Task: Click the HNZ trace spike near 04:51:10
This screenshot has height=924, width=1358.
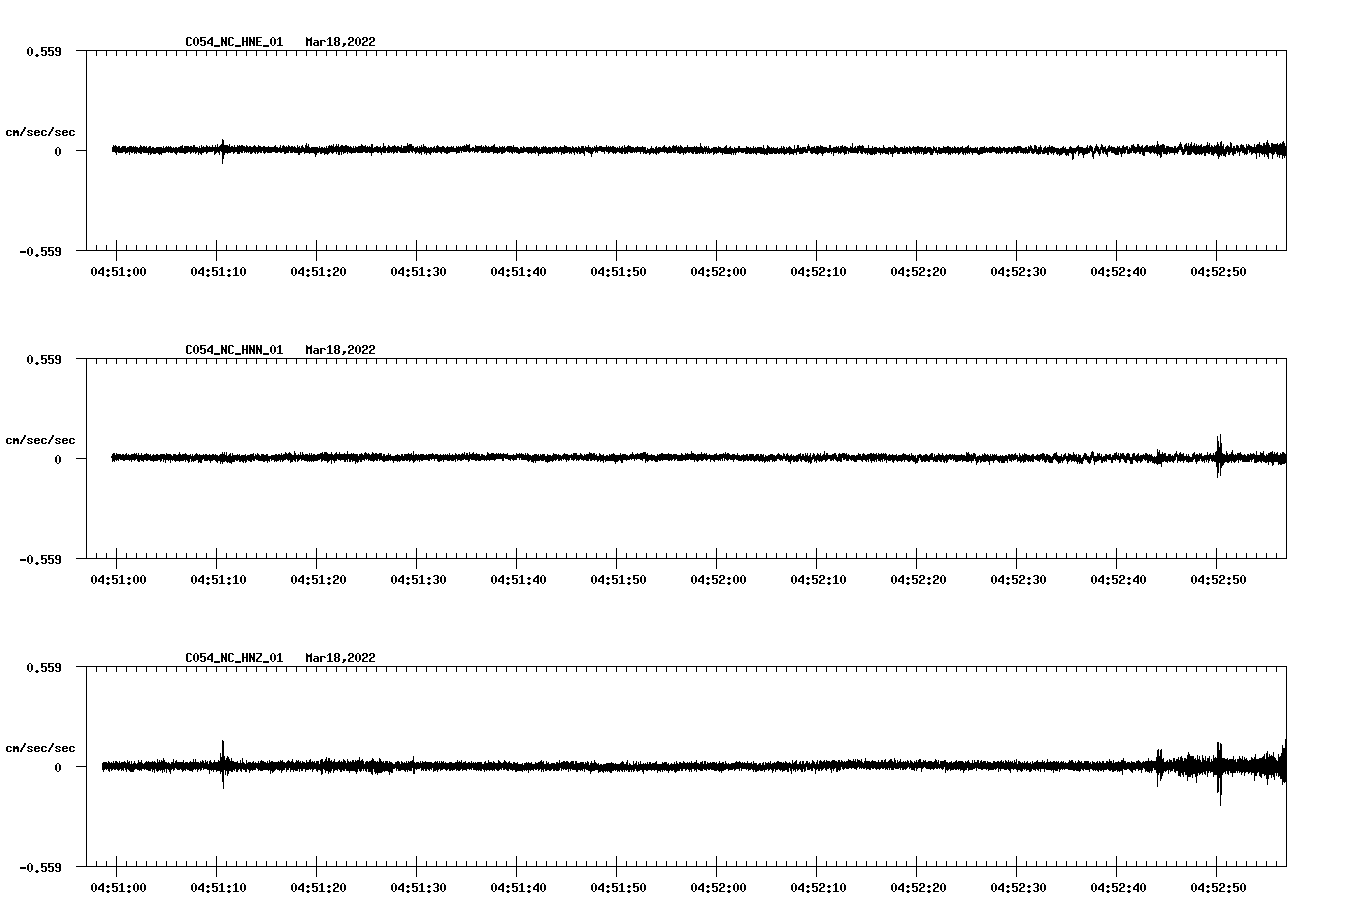Action: tap(223, 764)
